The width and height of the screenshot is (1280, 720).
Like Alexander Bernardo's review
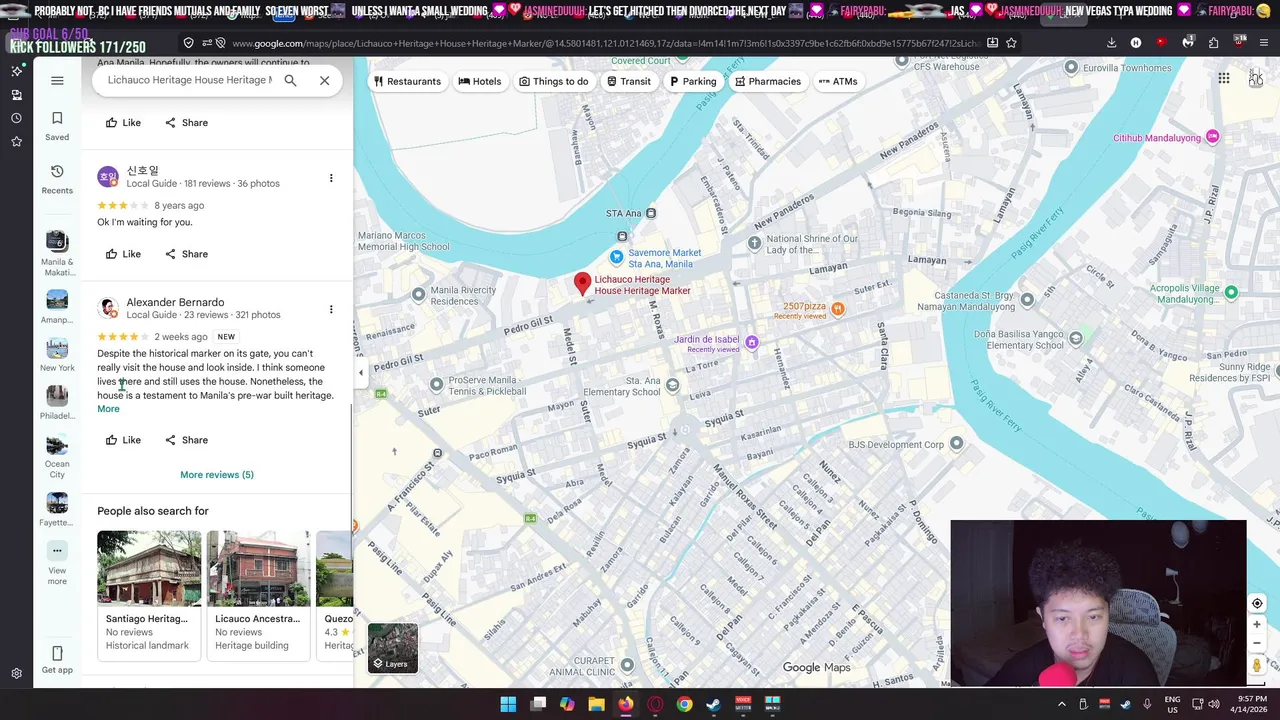point(123,440)
